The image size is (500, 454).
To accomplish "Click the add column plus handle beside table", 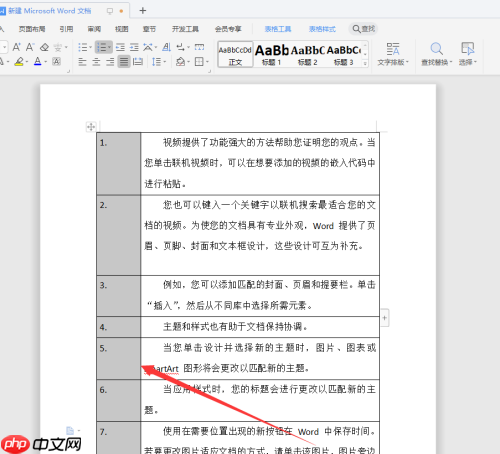I will [385, 318].
